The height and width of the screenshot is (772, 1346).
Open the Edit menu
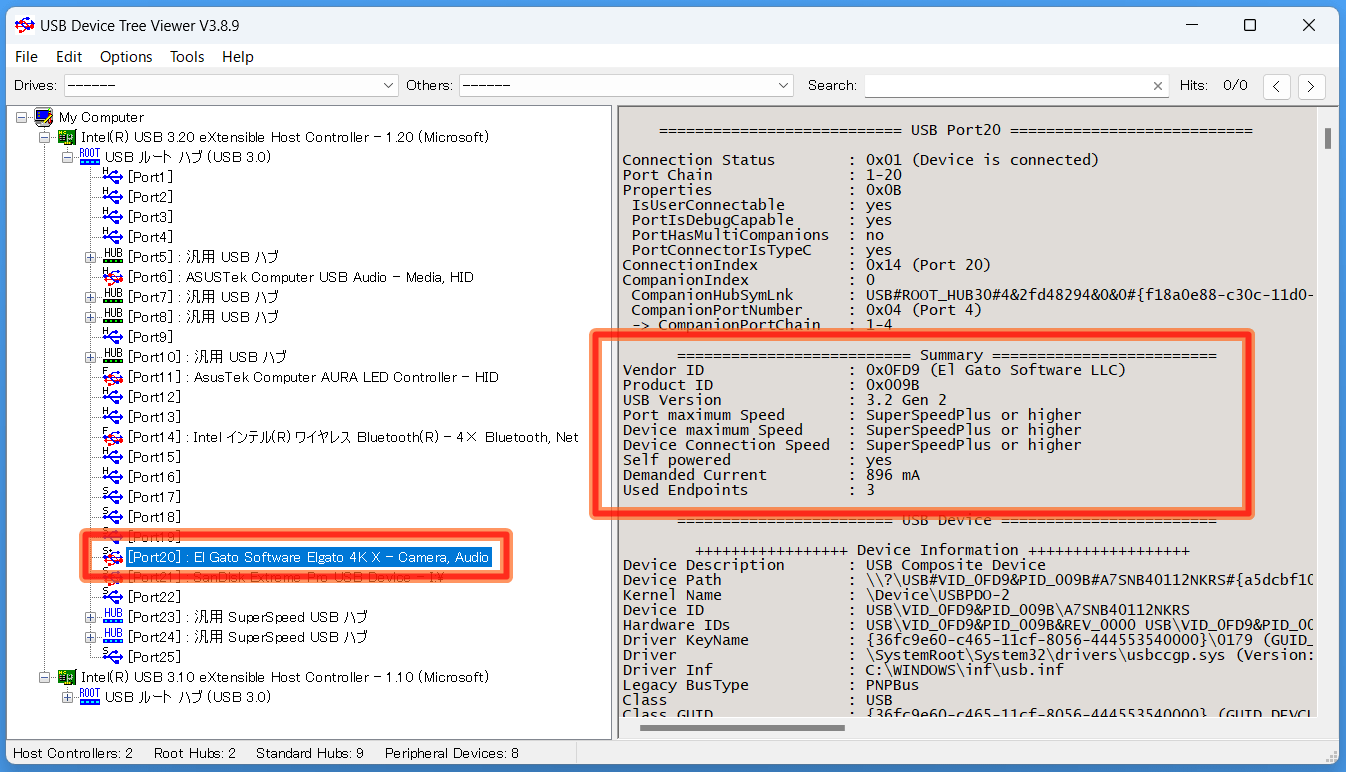[69, 57]
